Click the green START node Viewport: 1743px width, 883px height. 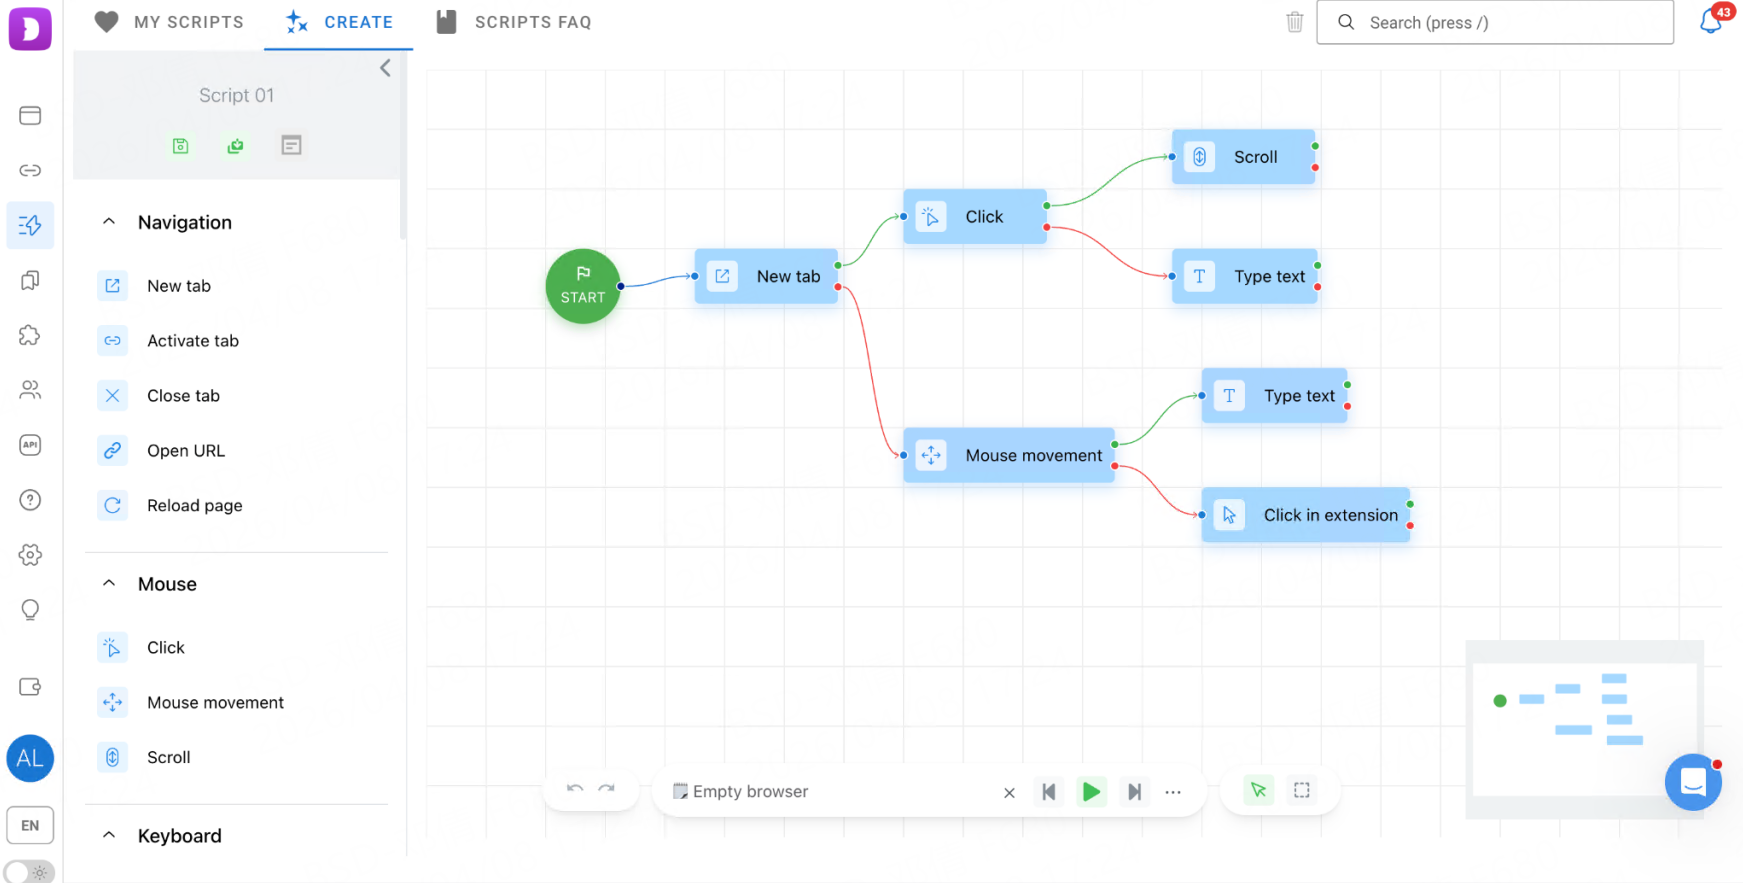pyautogui.click(x=583, y=286)
